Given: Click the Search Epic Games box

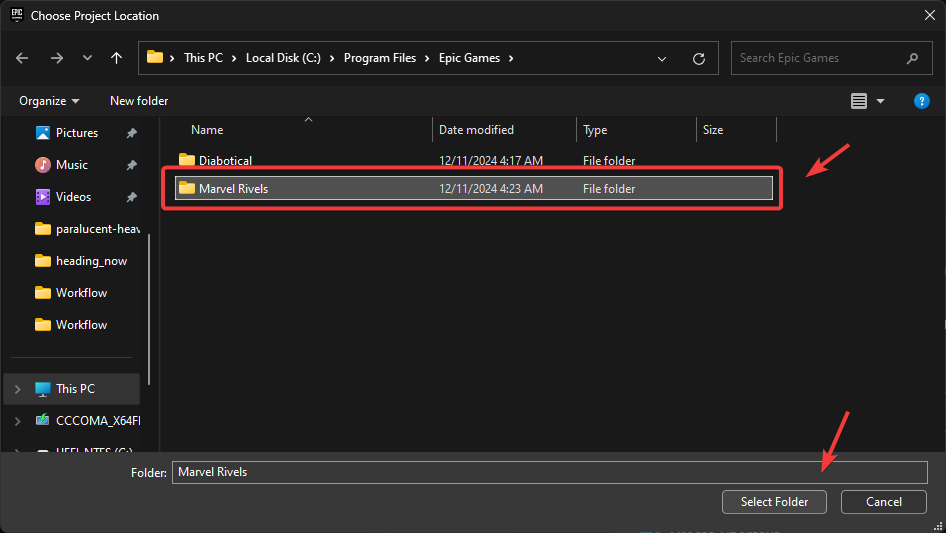Looking at the screenshot, I should pyautogui.click(x=820, y=58).
